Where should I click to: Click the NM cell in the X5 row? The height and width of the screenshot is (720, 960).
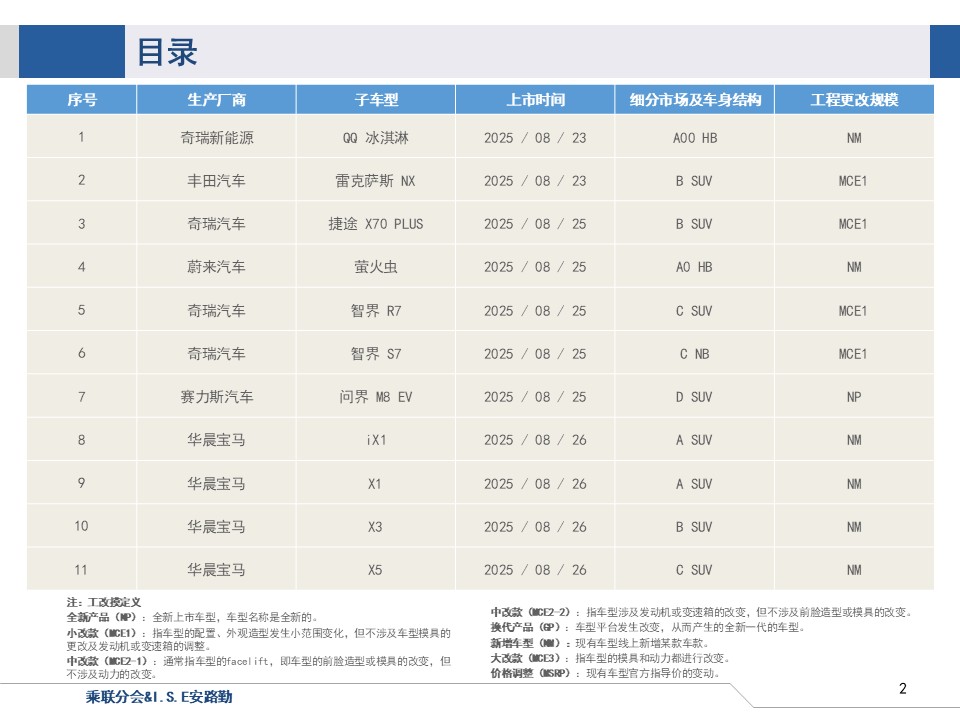(854, 570)
